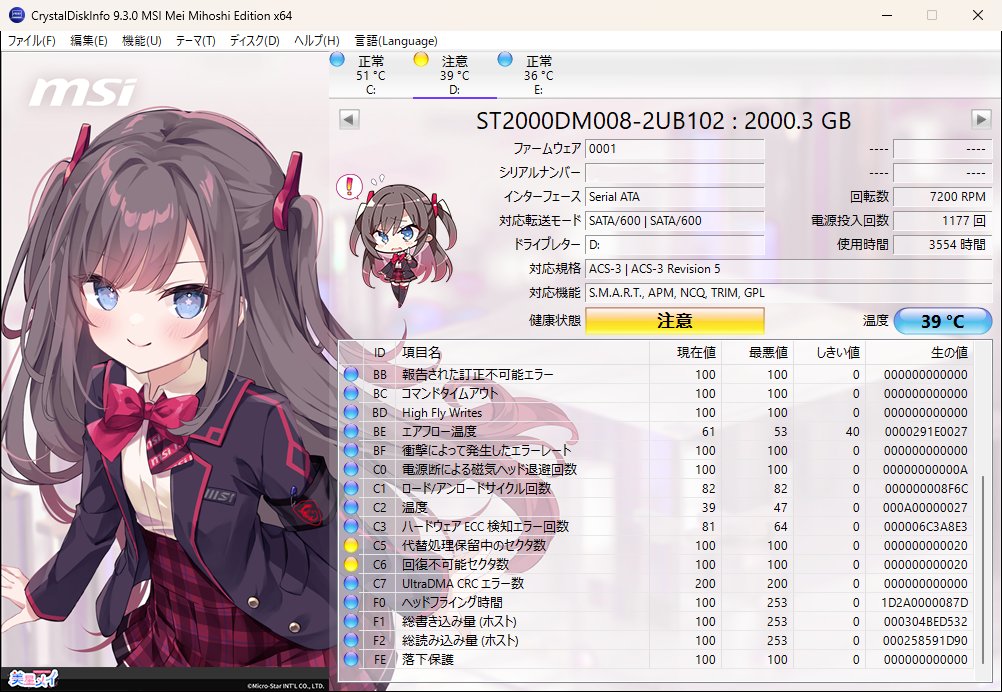Screen dimensions: 1002x692
Task: Click the interface field Serial ATA
Action: 675,197
